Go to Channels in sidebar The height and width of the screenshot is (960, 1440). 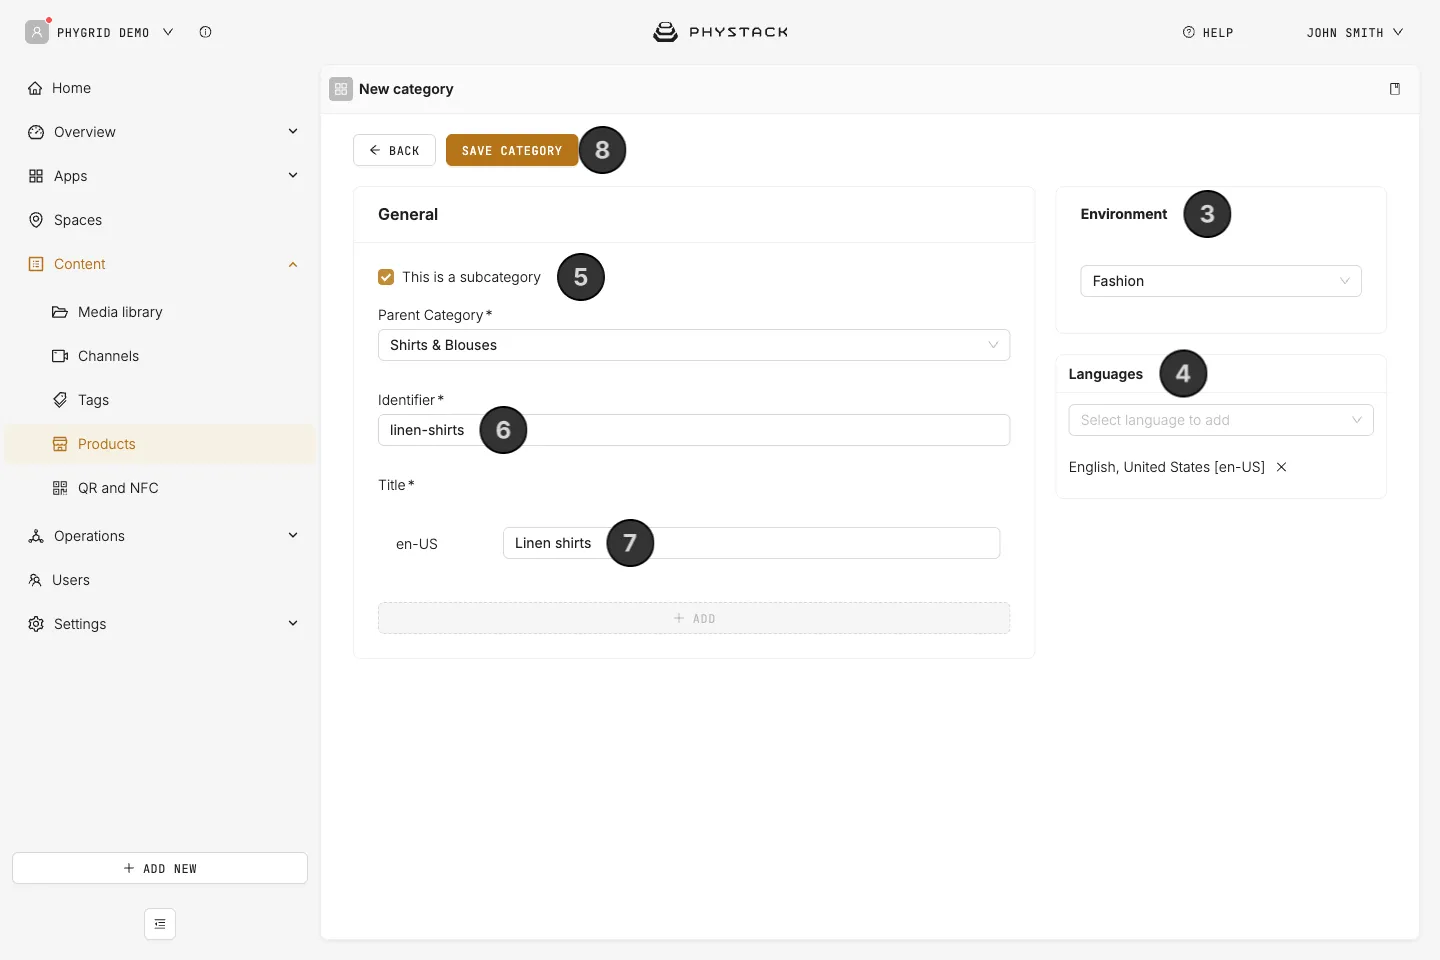[x=108, y=356]
